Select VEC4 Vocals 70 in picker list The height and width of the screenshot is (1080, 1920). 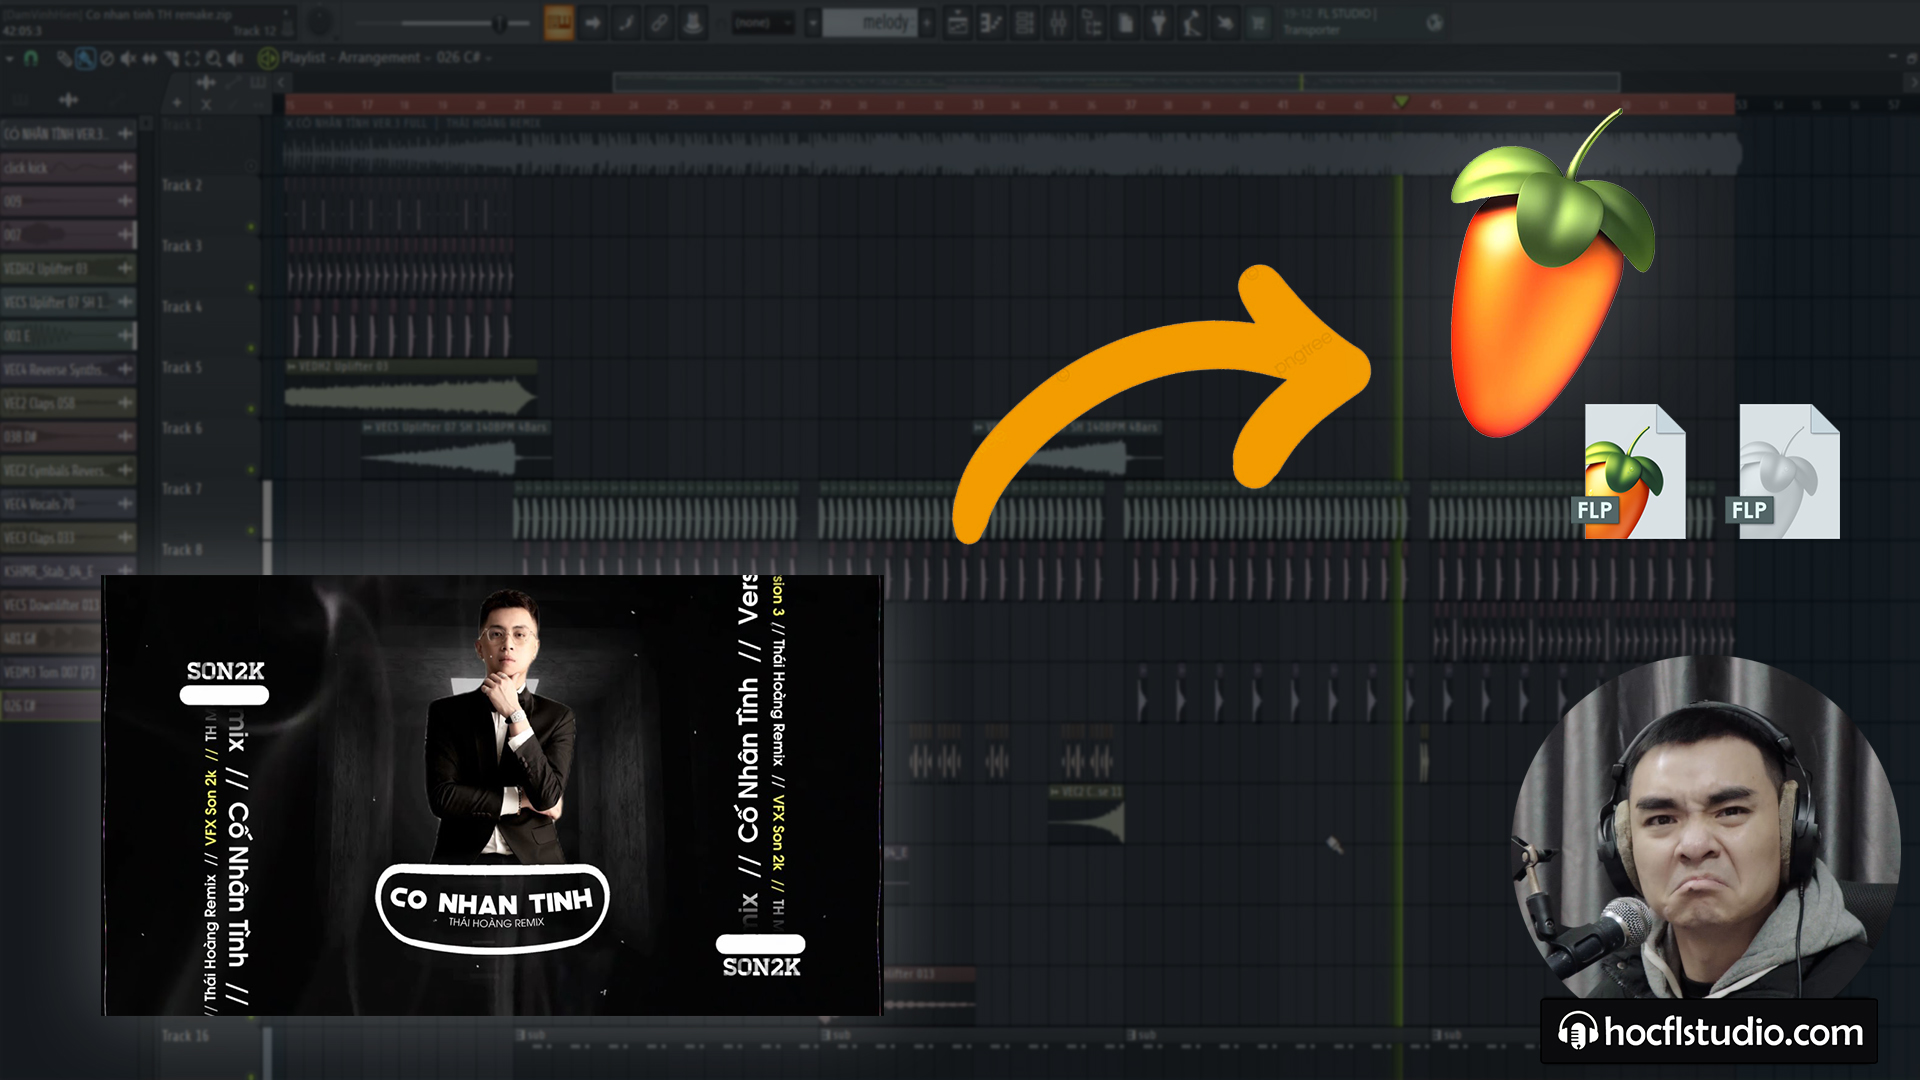click(68, 504)
